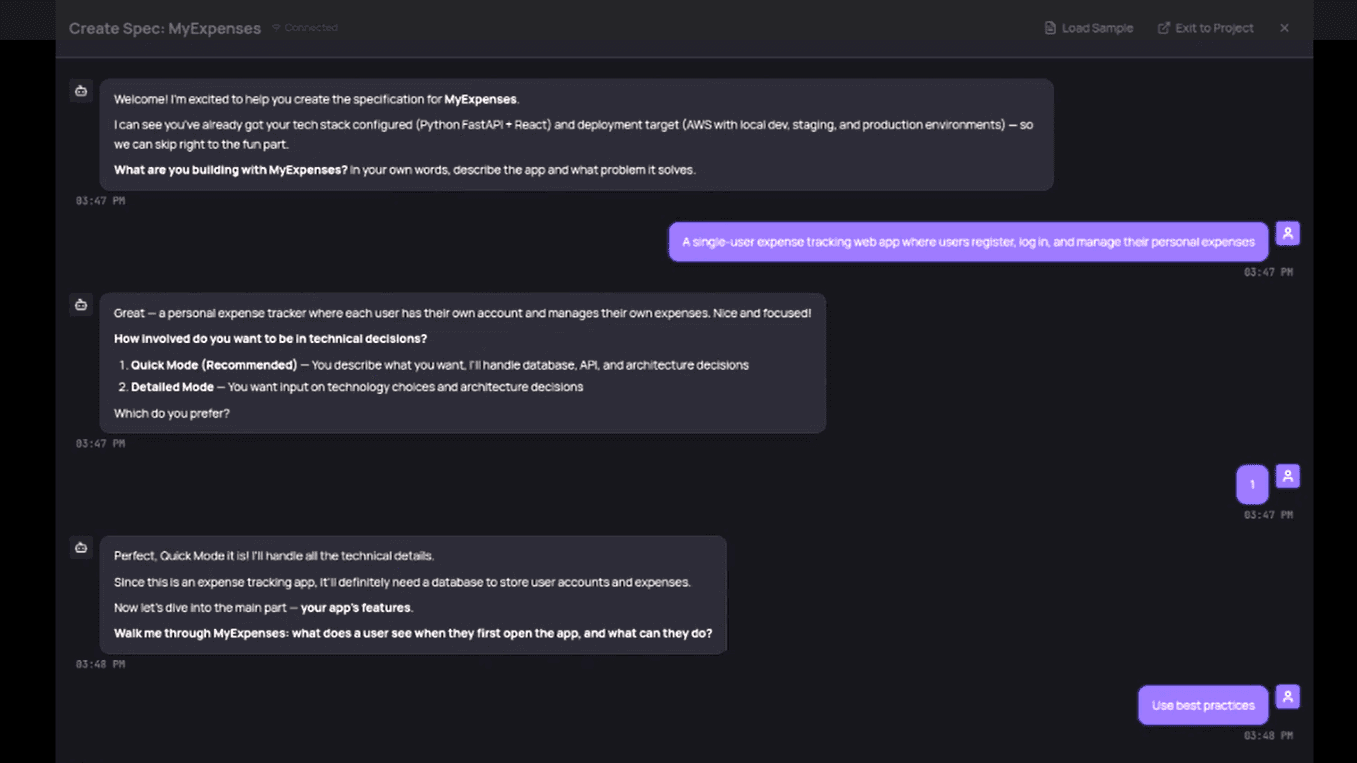Click the Detailed Mode option text
The width and height of the screenshot is (1357, 763).
172,387
